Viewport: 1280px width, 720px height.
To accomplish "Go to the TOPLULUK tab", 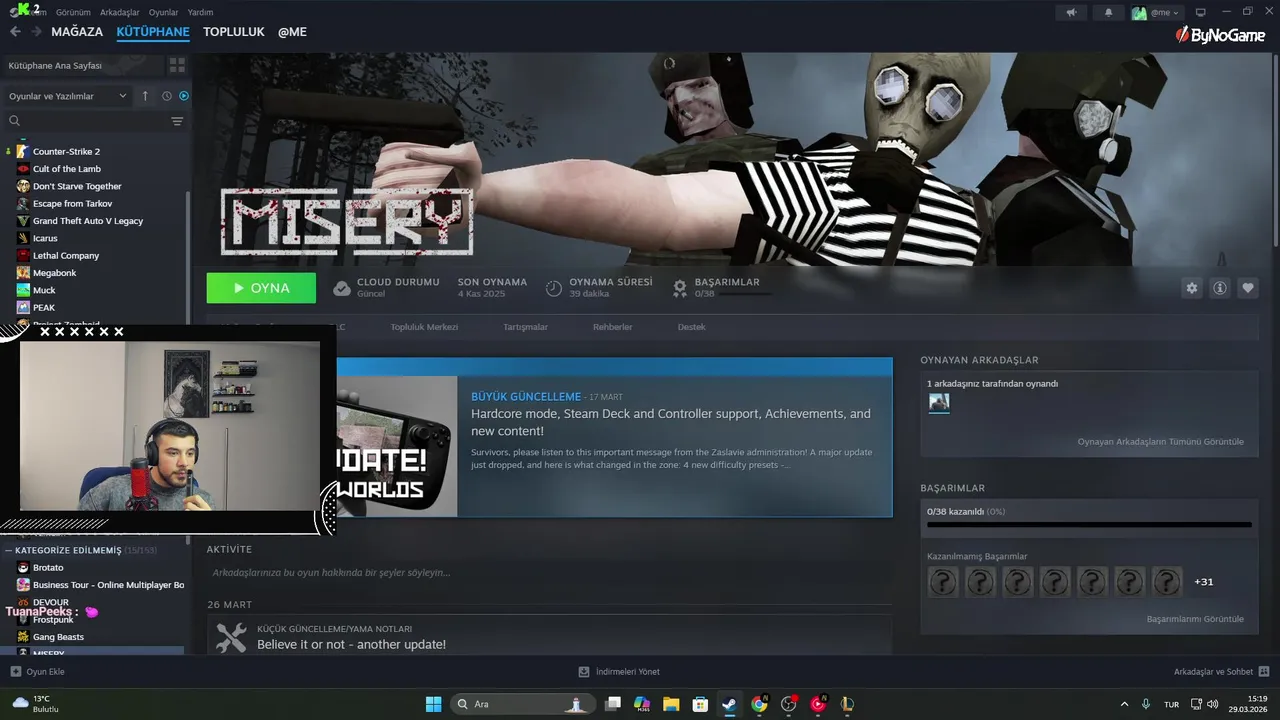I will pos(234,32).
